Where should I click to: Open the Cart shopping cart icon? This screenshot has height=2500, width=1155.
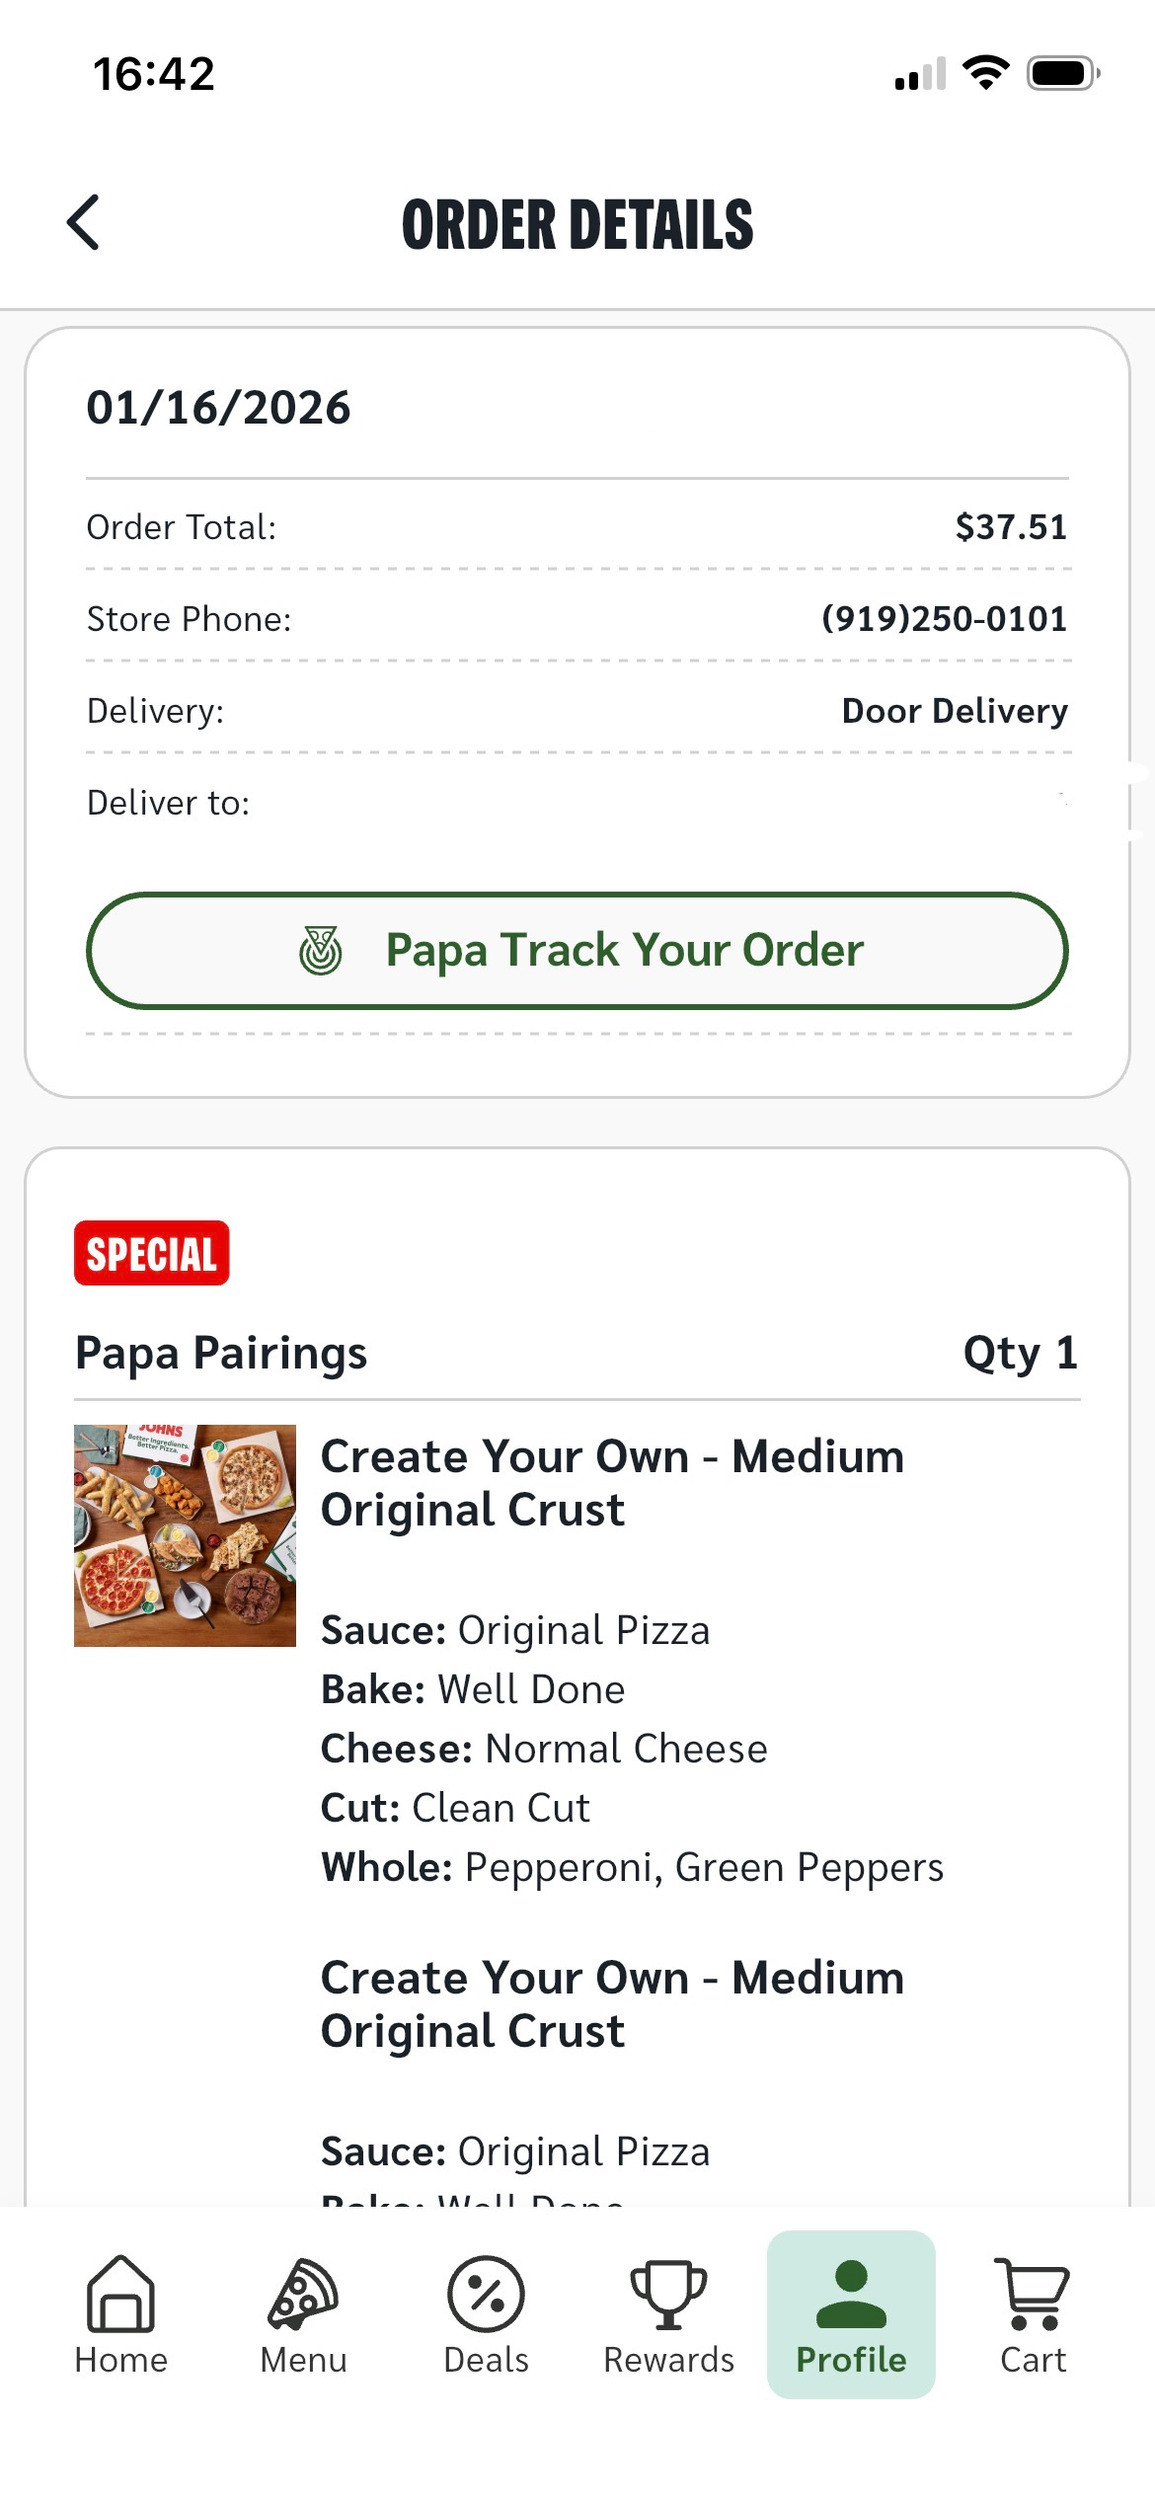pyautogui.click(x=1033, y=2293)
